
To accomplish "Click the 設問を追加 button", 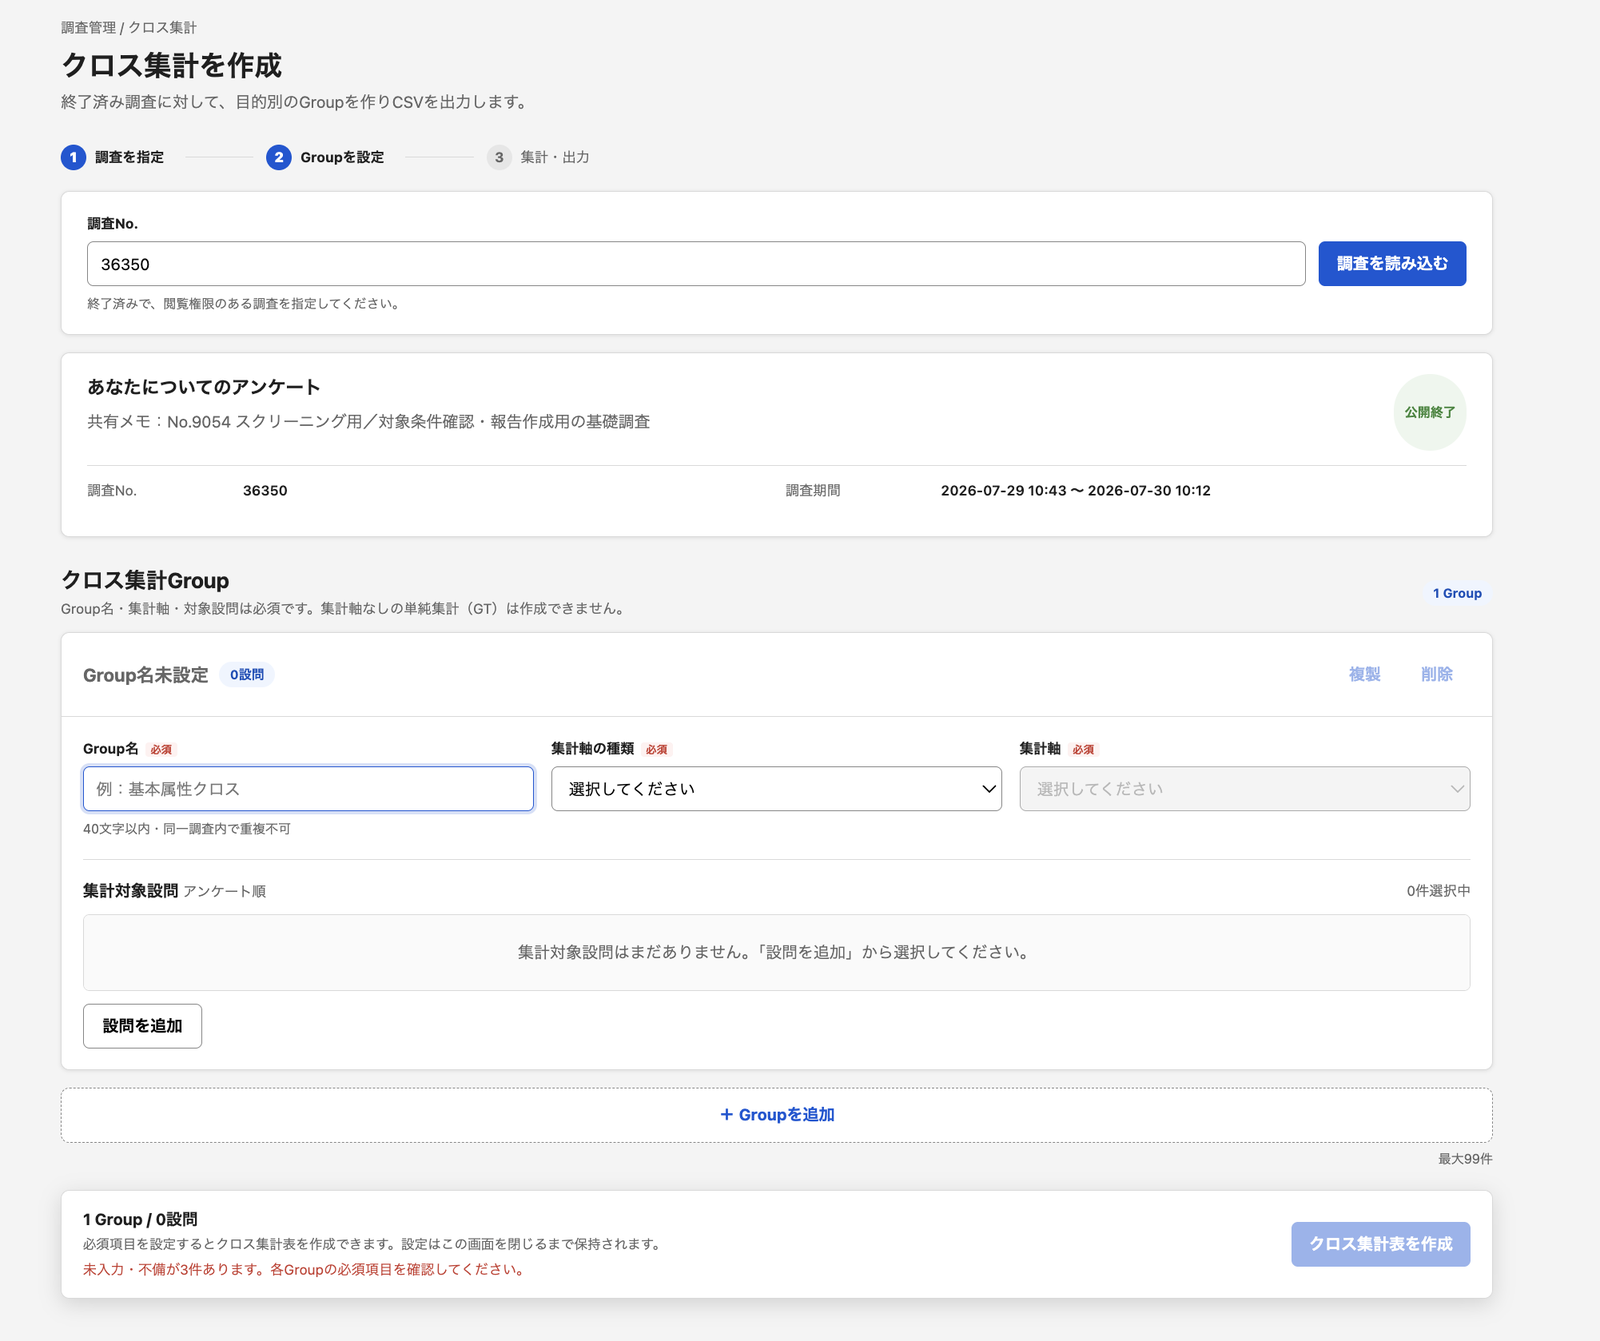I will [142, 1026].
